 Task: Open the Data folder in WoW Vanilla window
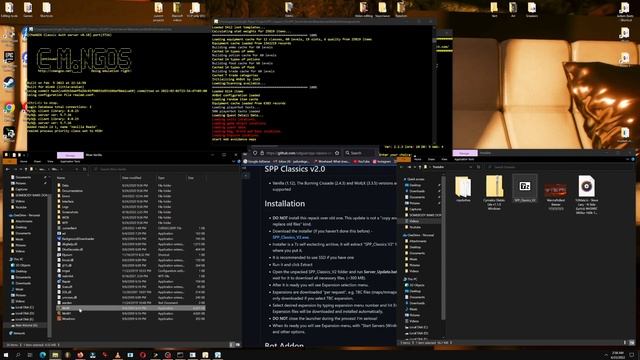[131, 185]
